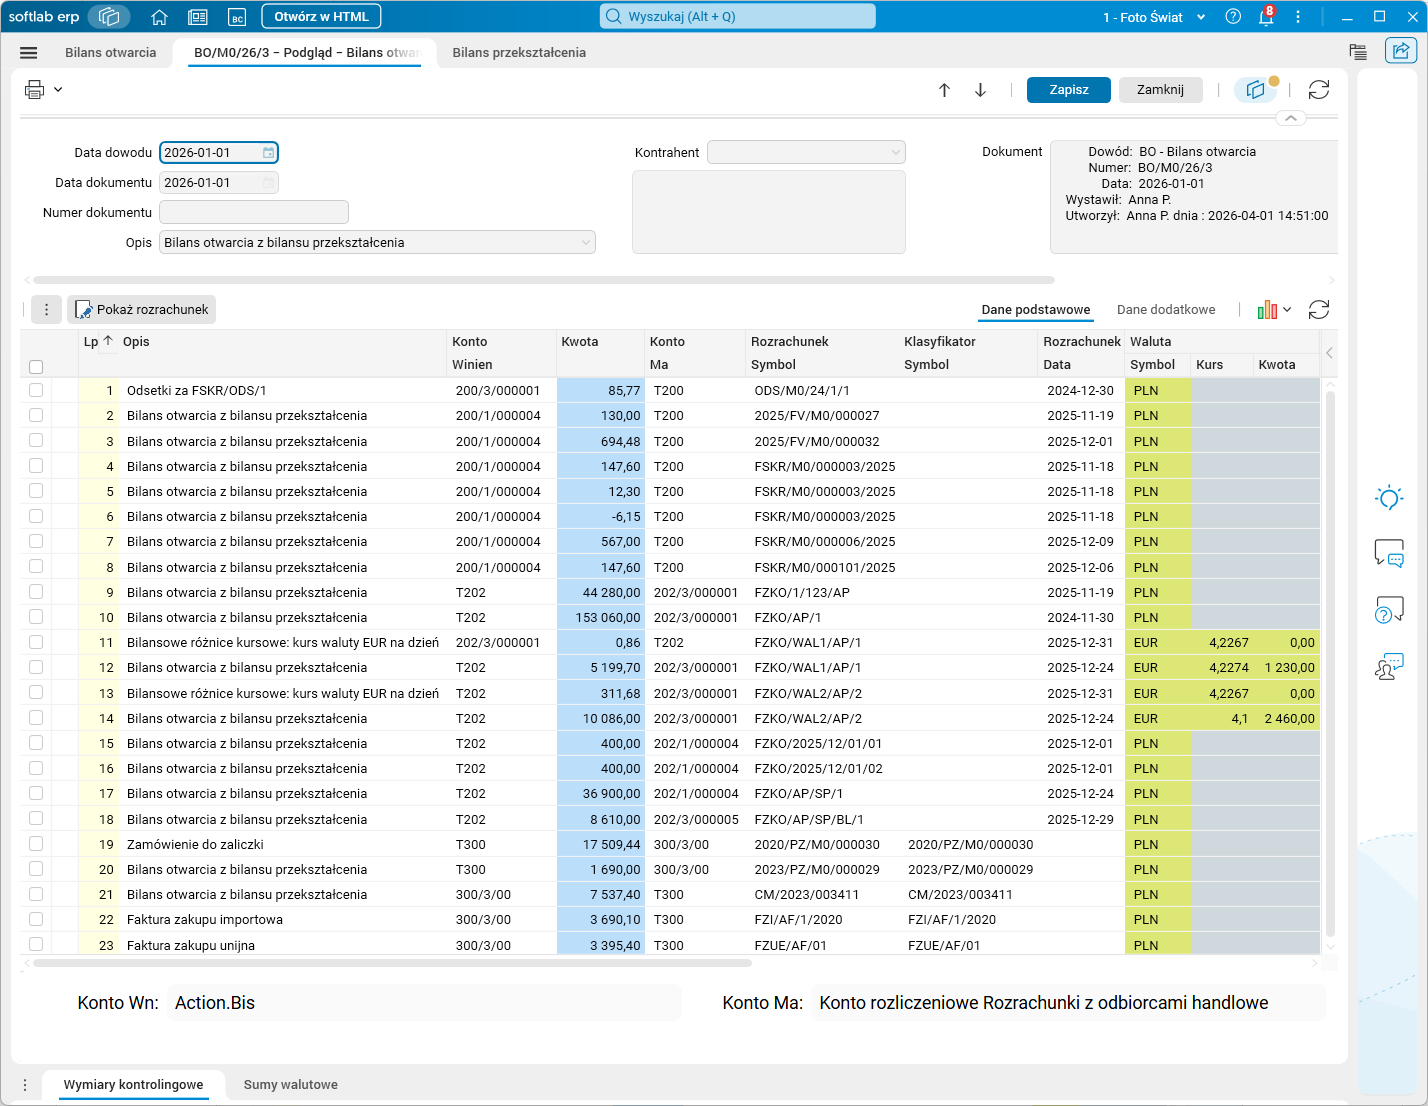Open the print icon in the toolbar
Screen dimensions: 1428x1106
tap(34, 90)
